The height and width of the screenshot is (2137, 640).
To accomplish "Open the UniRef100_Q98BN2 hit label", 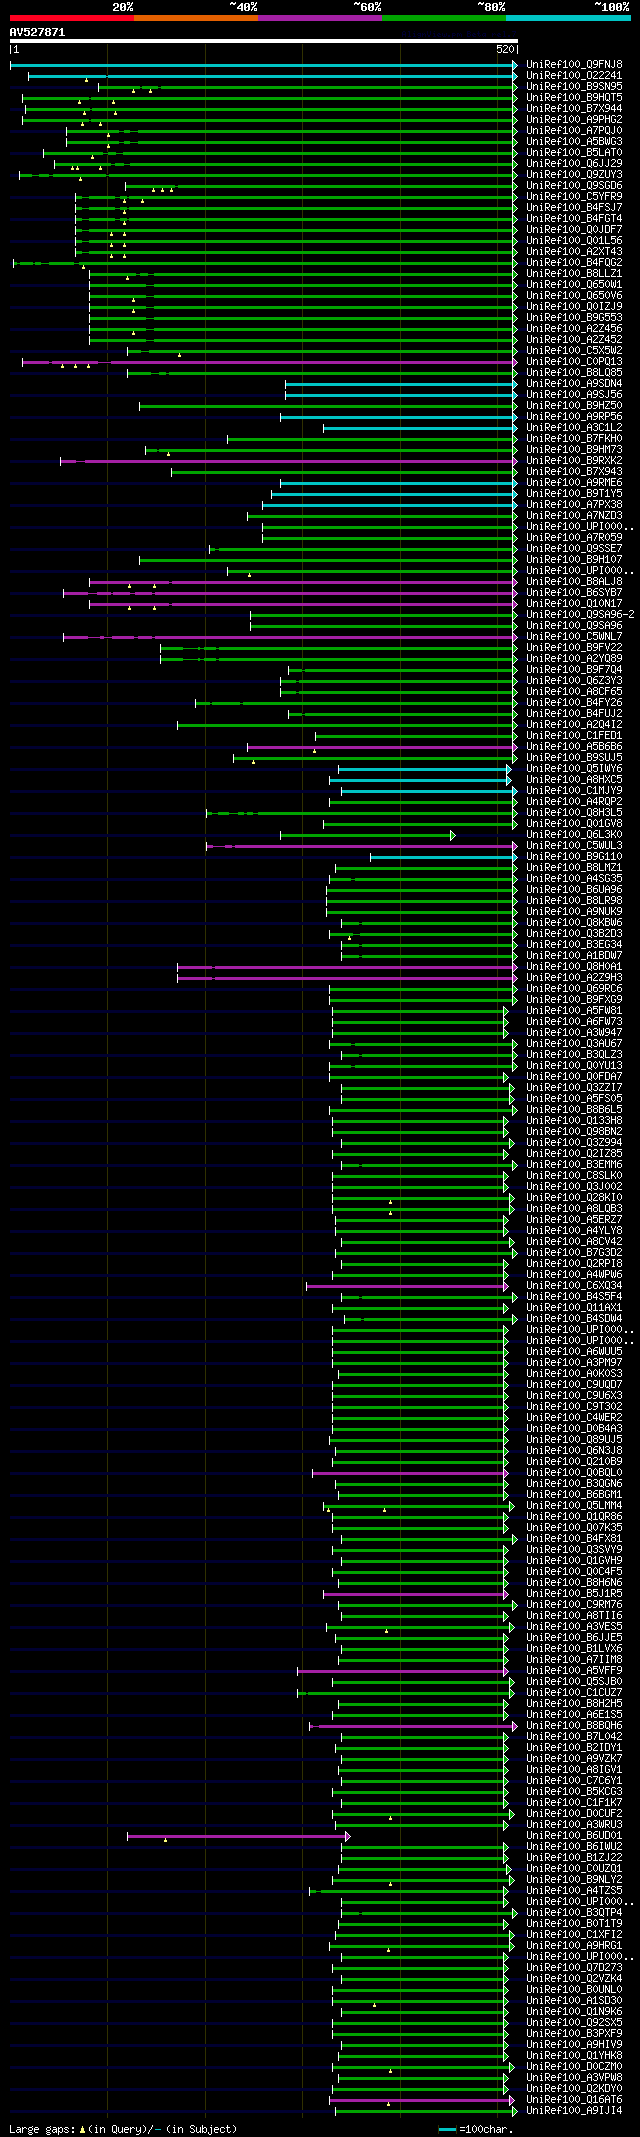I will (x=574, y=1131).
